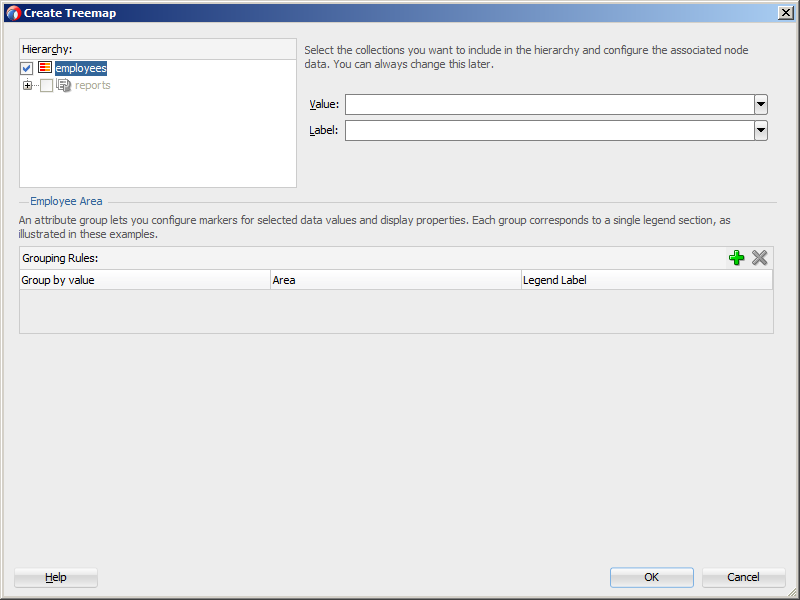
Task: Open the Label dropdown arrow
Action: tap(761, 131)
